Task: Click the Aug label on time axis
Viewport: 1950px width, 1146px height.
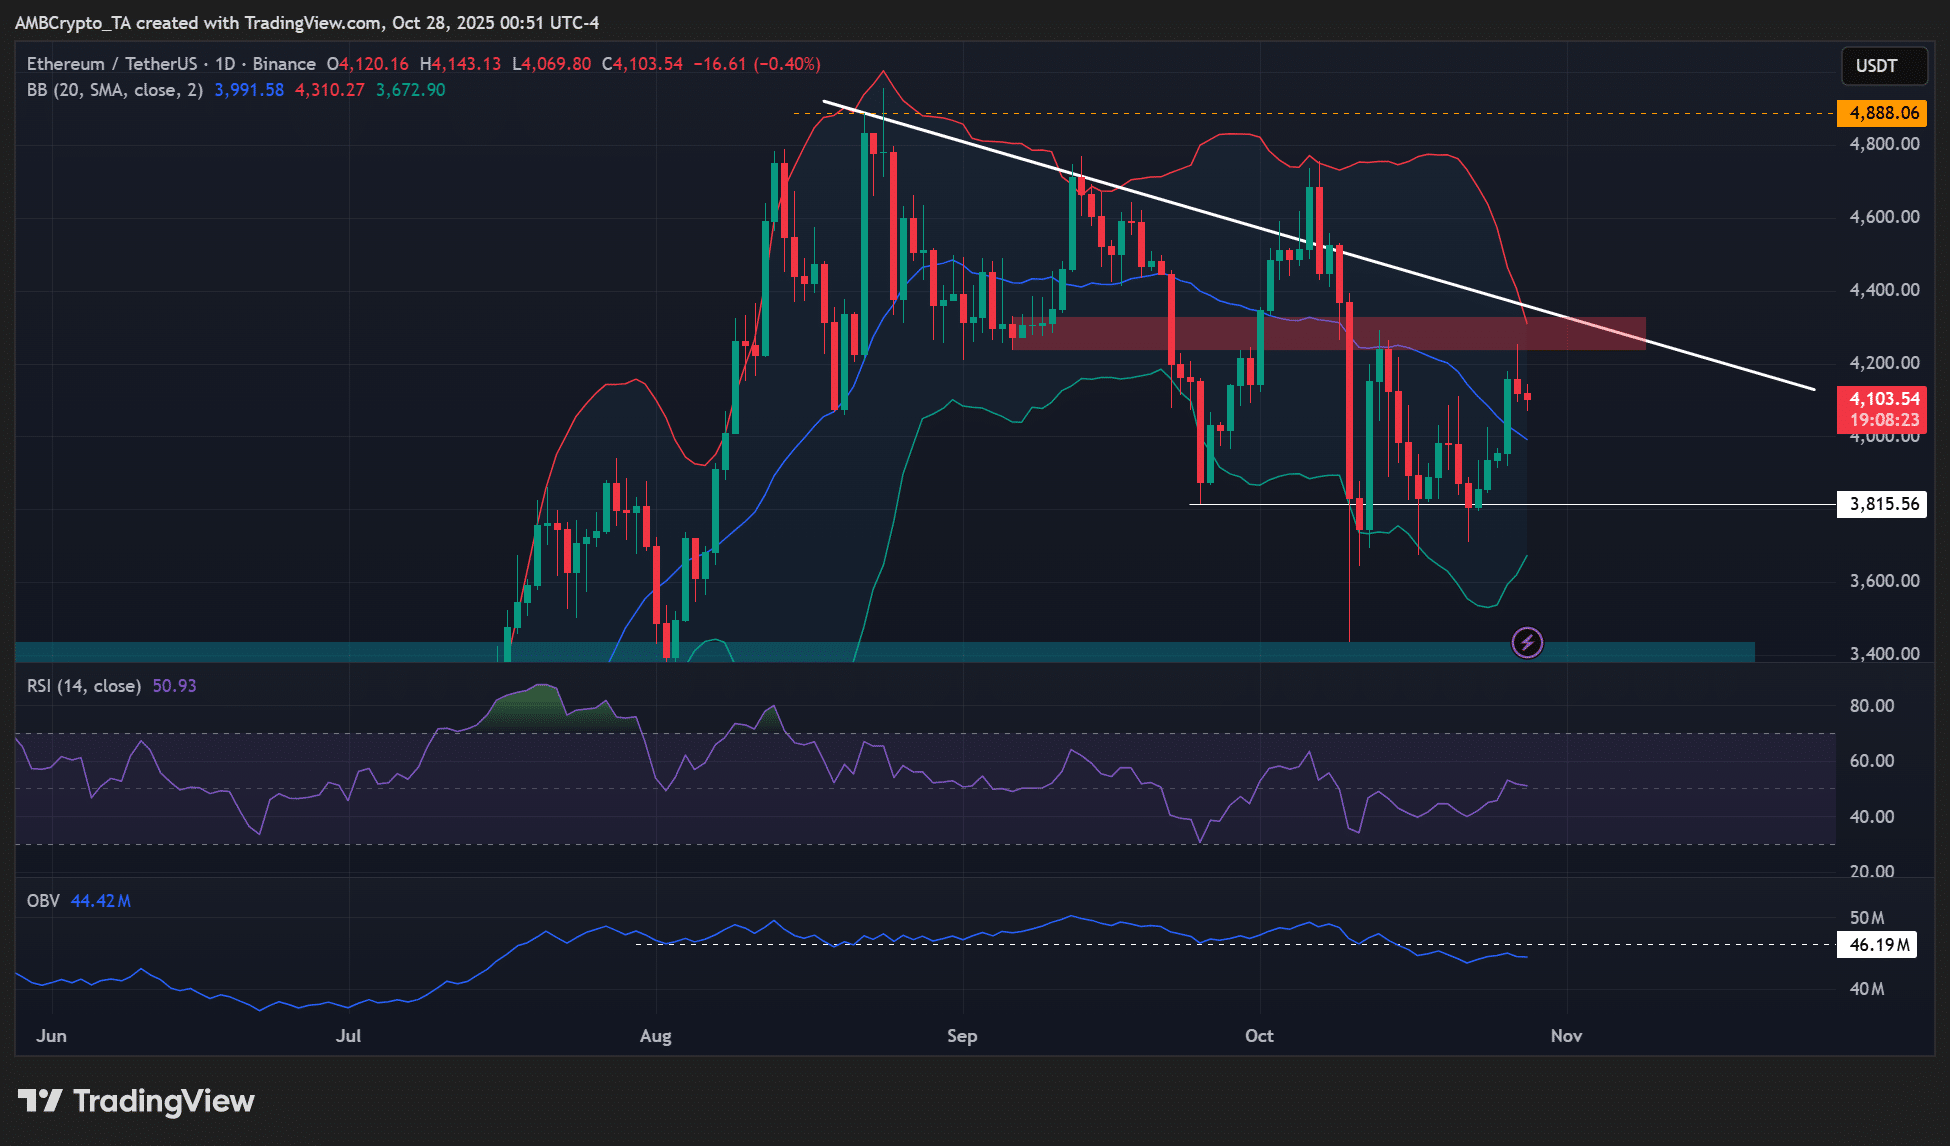Action: tap(655, 1036)
